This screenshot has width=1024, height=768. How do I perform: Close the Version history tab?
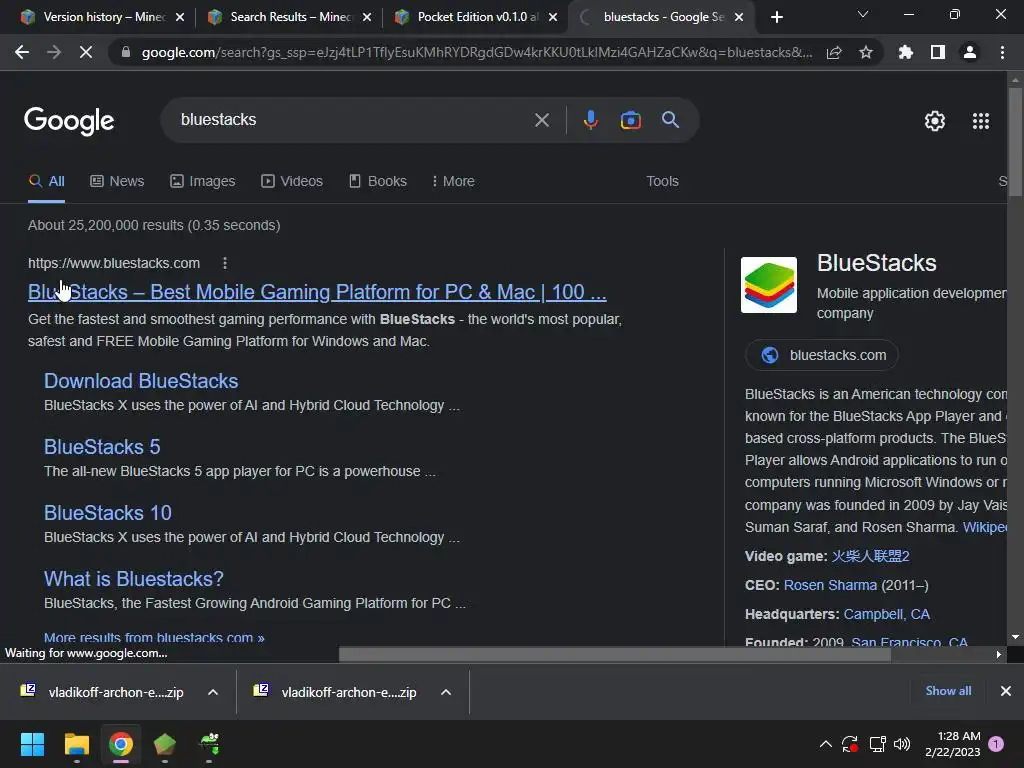point(180,17)
